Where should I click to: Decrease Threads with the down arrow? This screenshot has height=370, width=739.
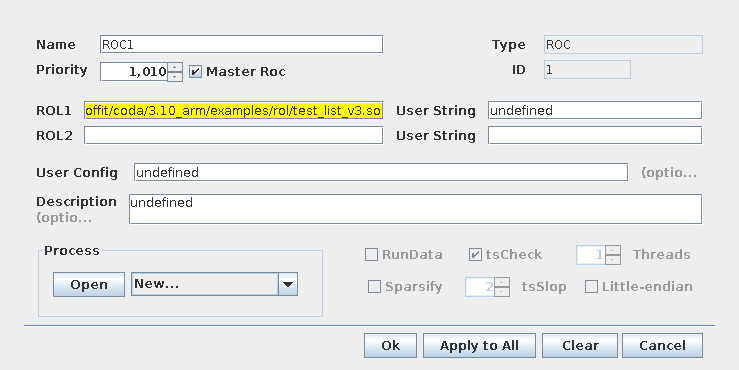click(x=613, y=260)
